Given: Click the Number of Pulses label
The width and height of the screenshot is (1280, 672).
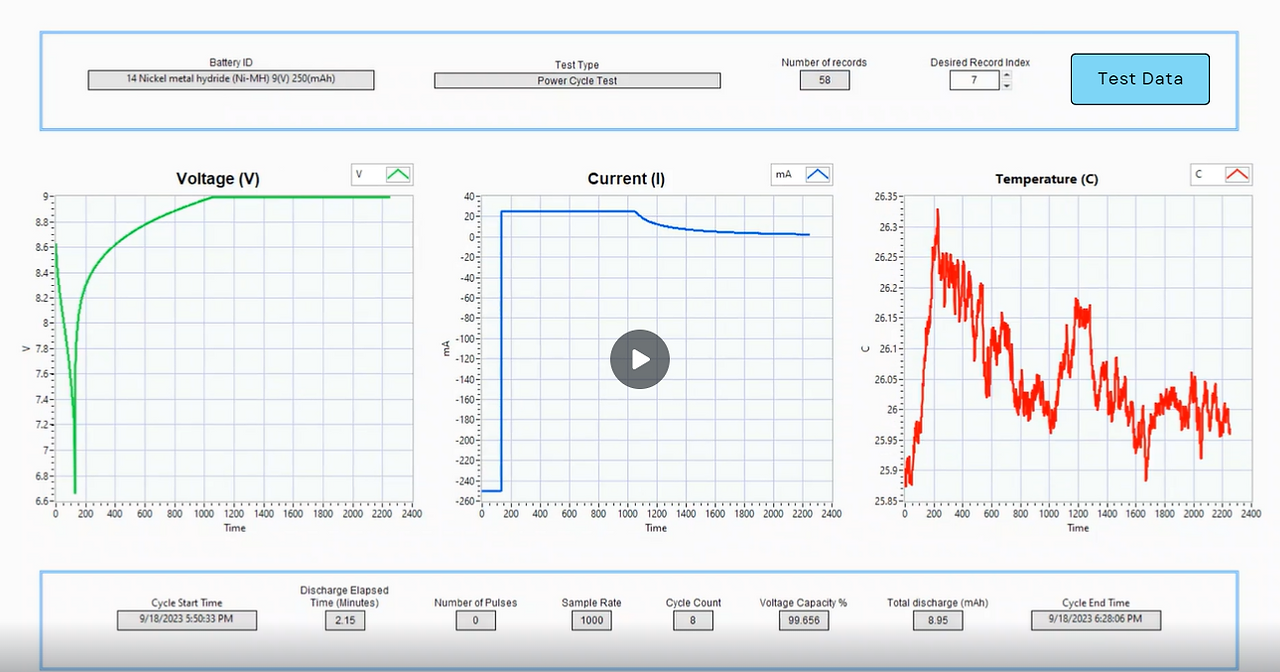Looking at the screenshot, I should 475,603.
